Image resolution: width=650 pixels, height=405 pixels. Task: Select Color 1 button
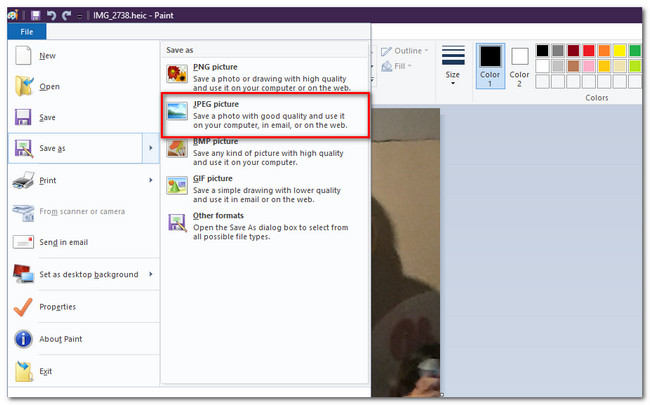490,66
